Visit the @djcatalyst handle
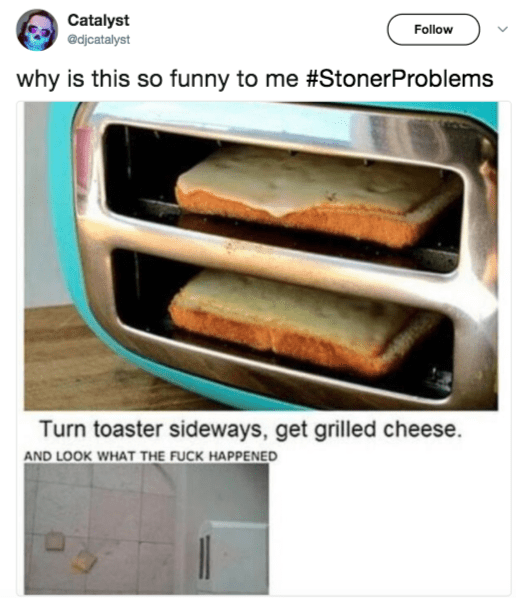The height and width of the screenshot is (598, 516). [x=99, y=40]
